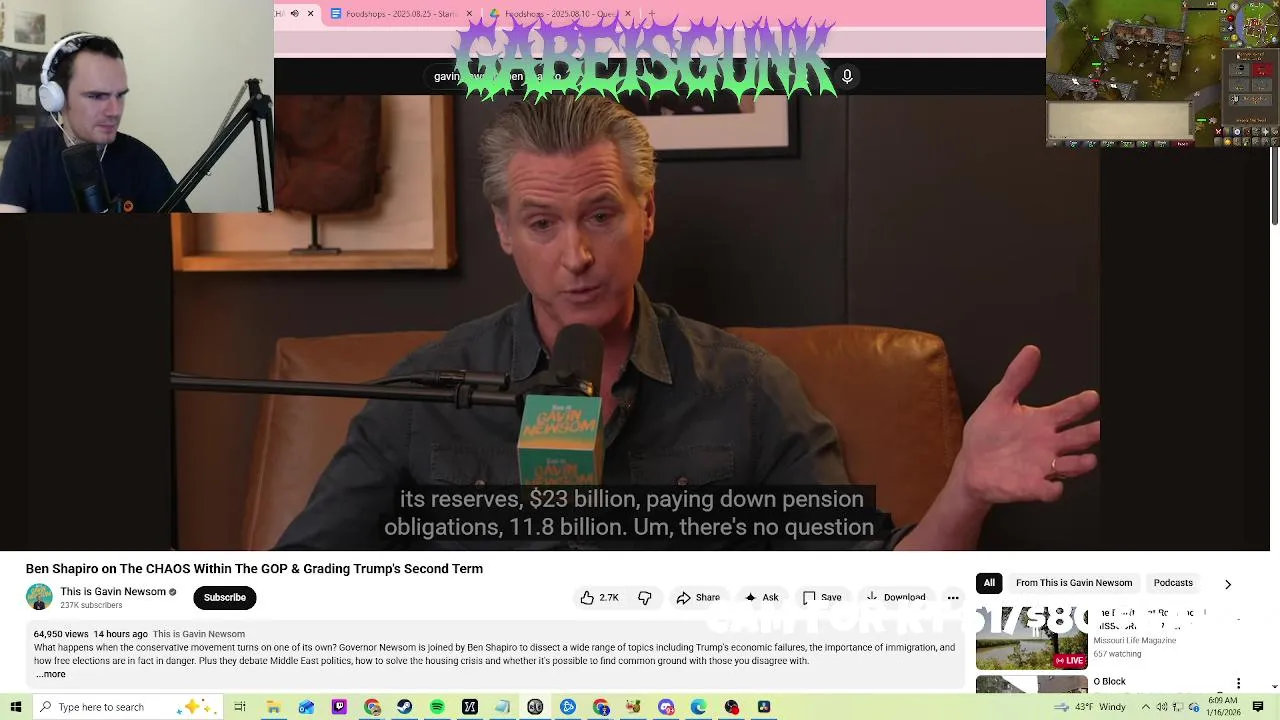Select From This is Gavin Newsom chip

pyautogui.click(x=1074, y=583)
